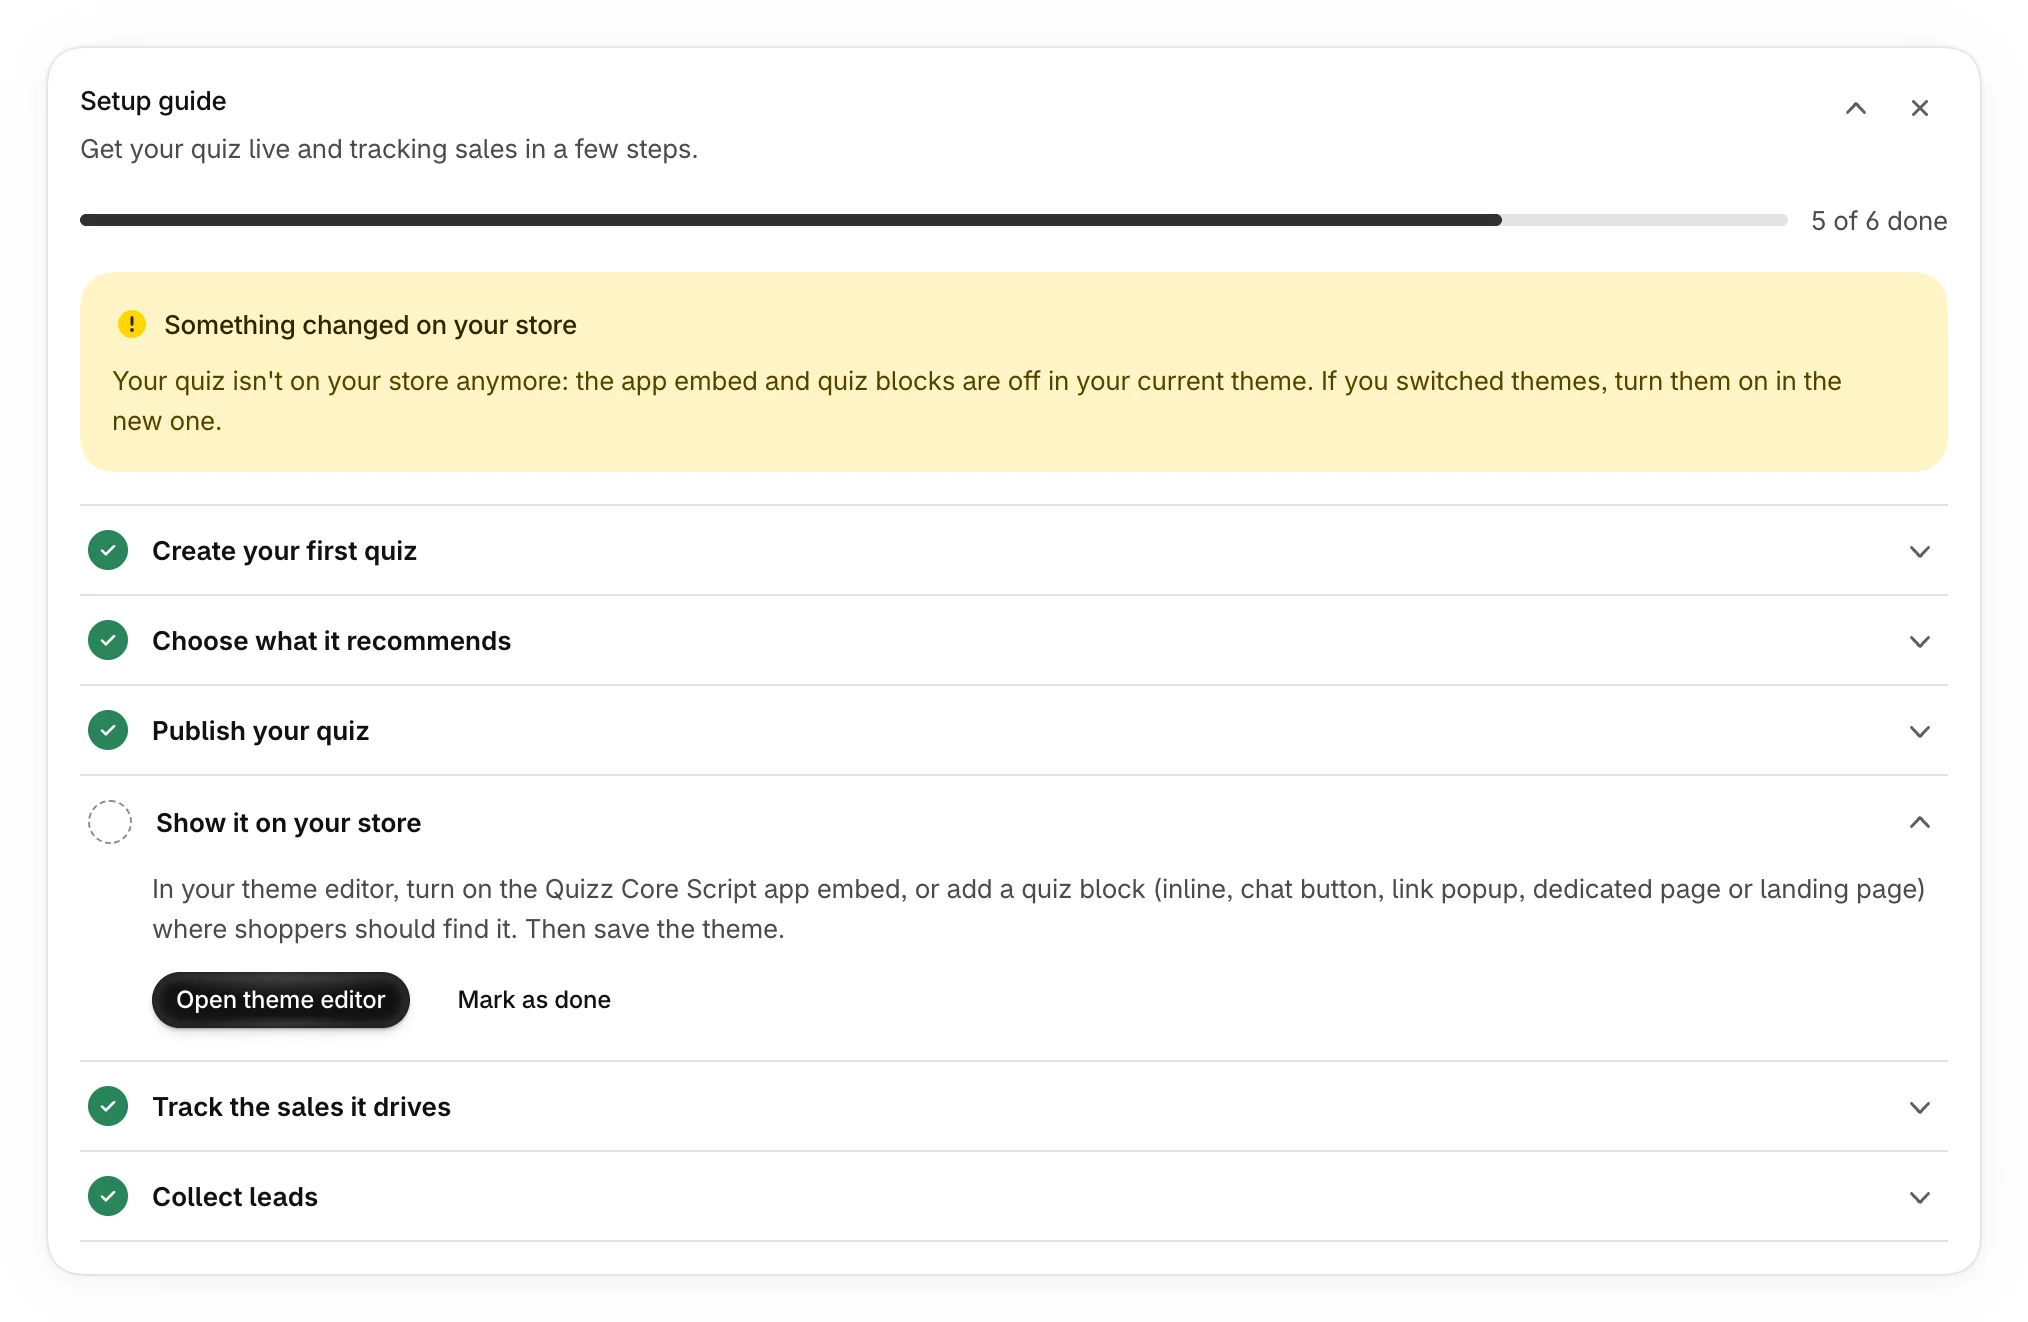
Task: Click 'Something changed on your store' heading
Action: click(370, 325)
